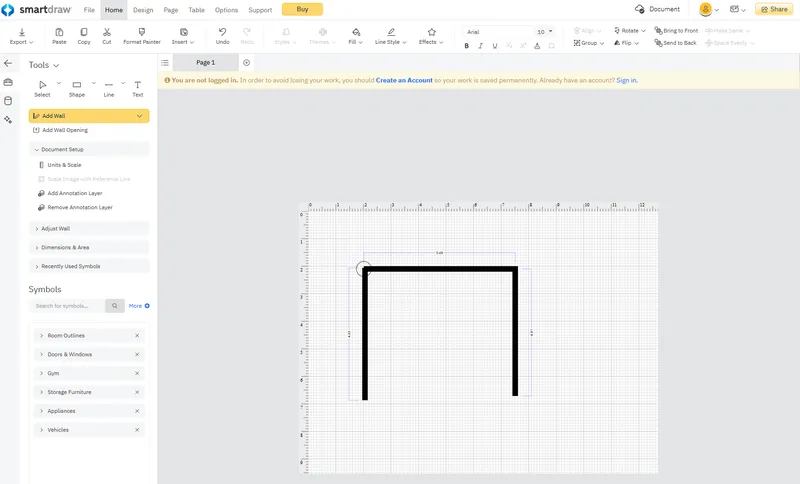The width and height of the screenshot is (800, 484).
Task: Click Add Wall Opening
Action: coord(60,130)
